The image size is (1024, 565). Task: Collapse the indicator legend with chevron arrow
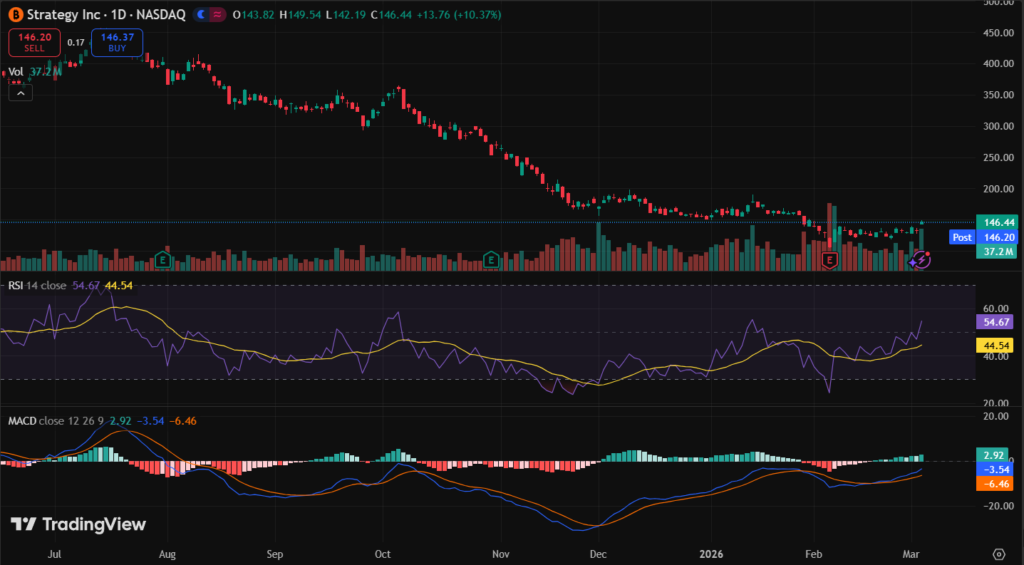point(20,92)
